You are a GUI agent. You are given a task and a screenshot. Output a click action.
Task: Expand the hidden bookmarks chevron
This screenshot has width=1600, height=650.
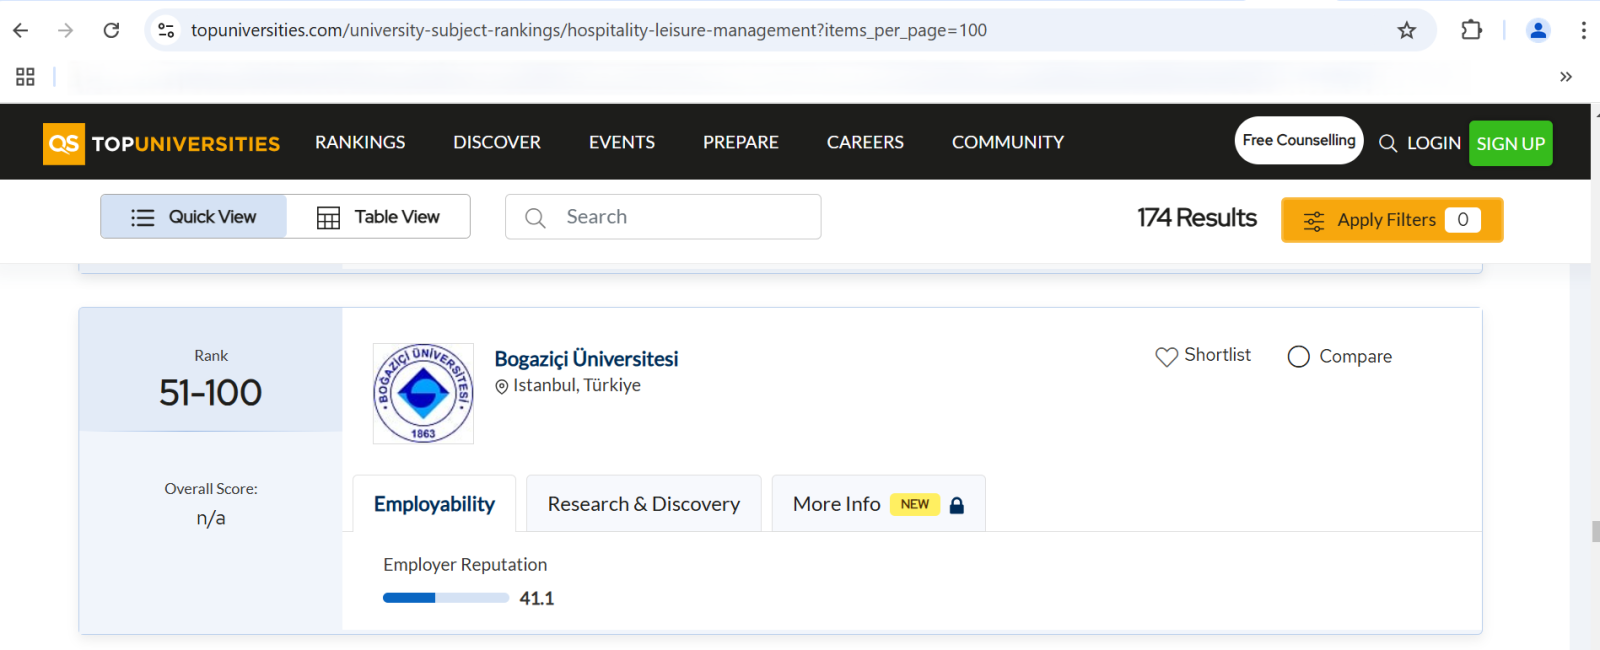click(x=1565, y=76)
